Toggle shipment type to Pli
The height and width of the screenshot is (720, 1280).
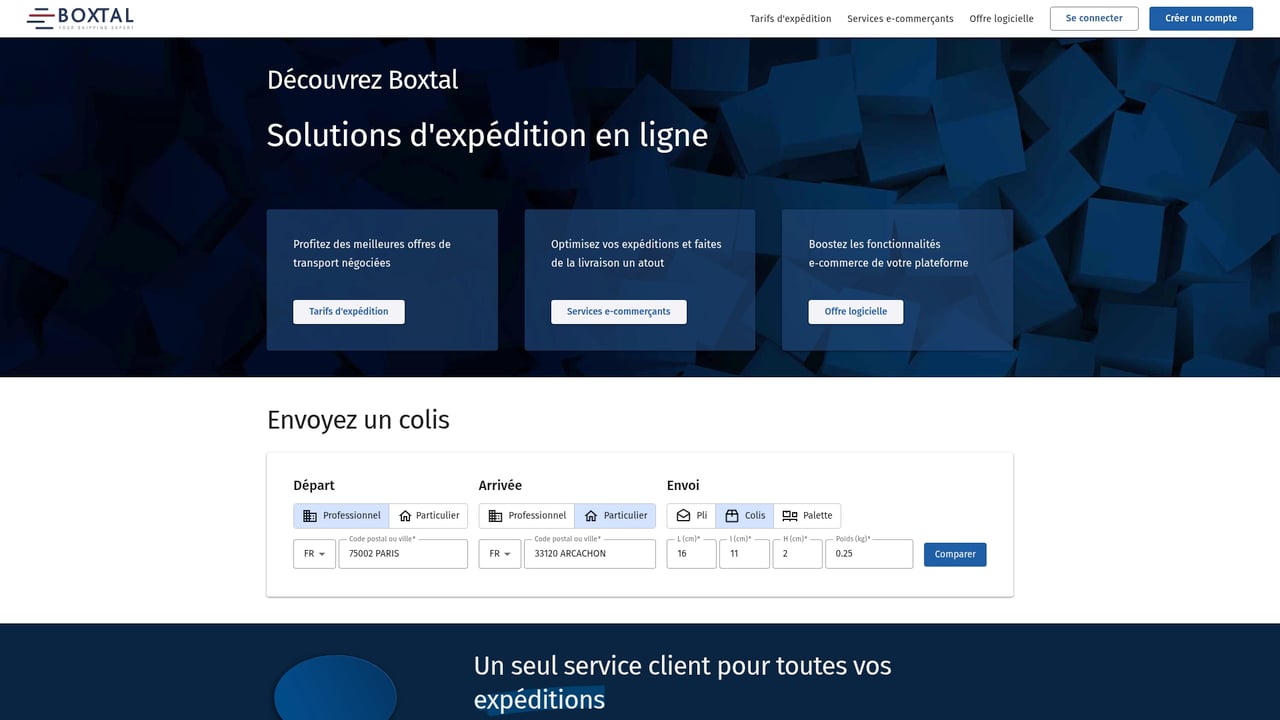coord(691,515)
